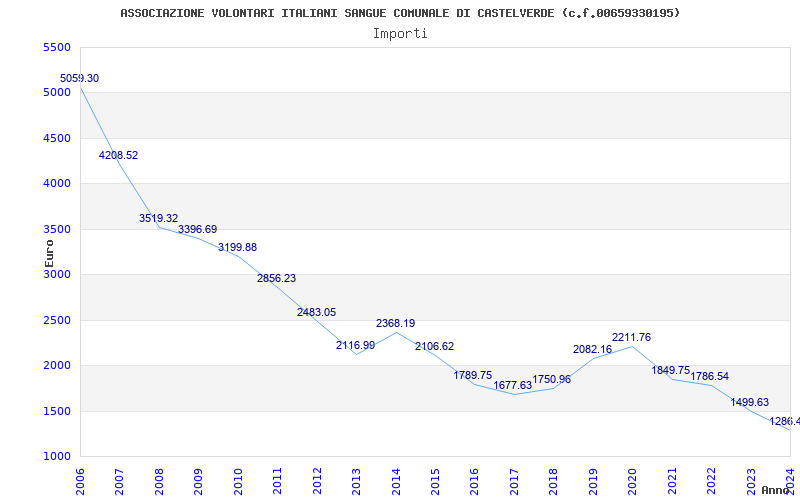Click the chart title mentioning CASTELVERDE
The height and width of the screenshot is (500, 800).
[x=401, y=13]
